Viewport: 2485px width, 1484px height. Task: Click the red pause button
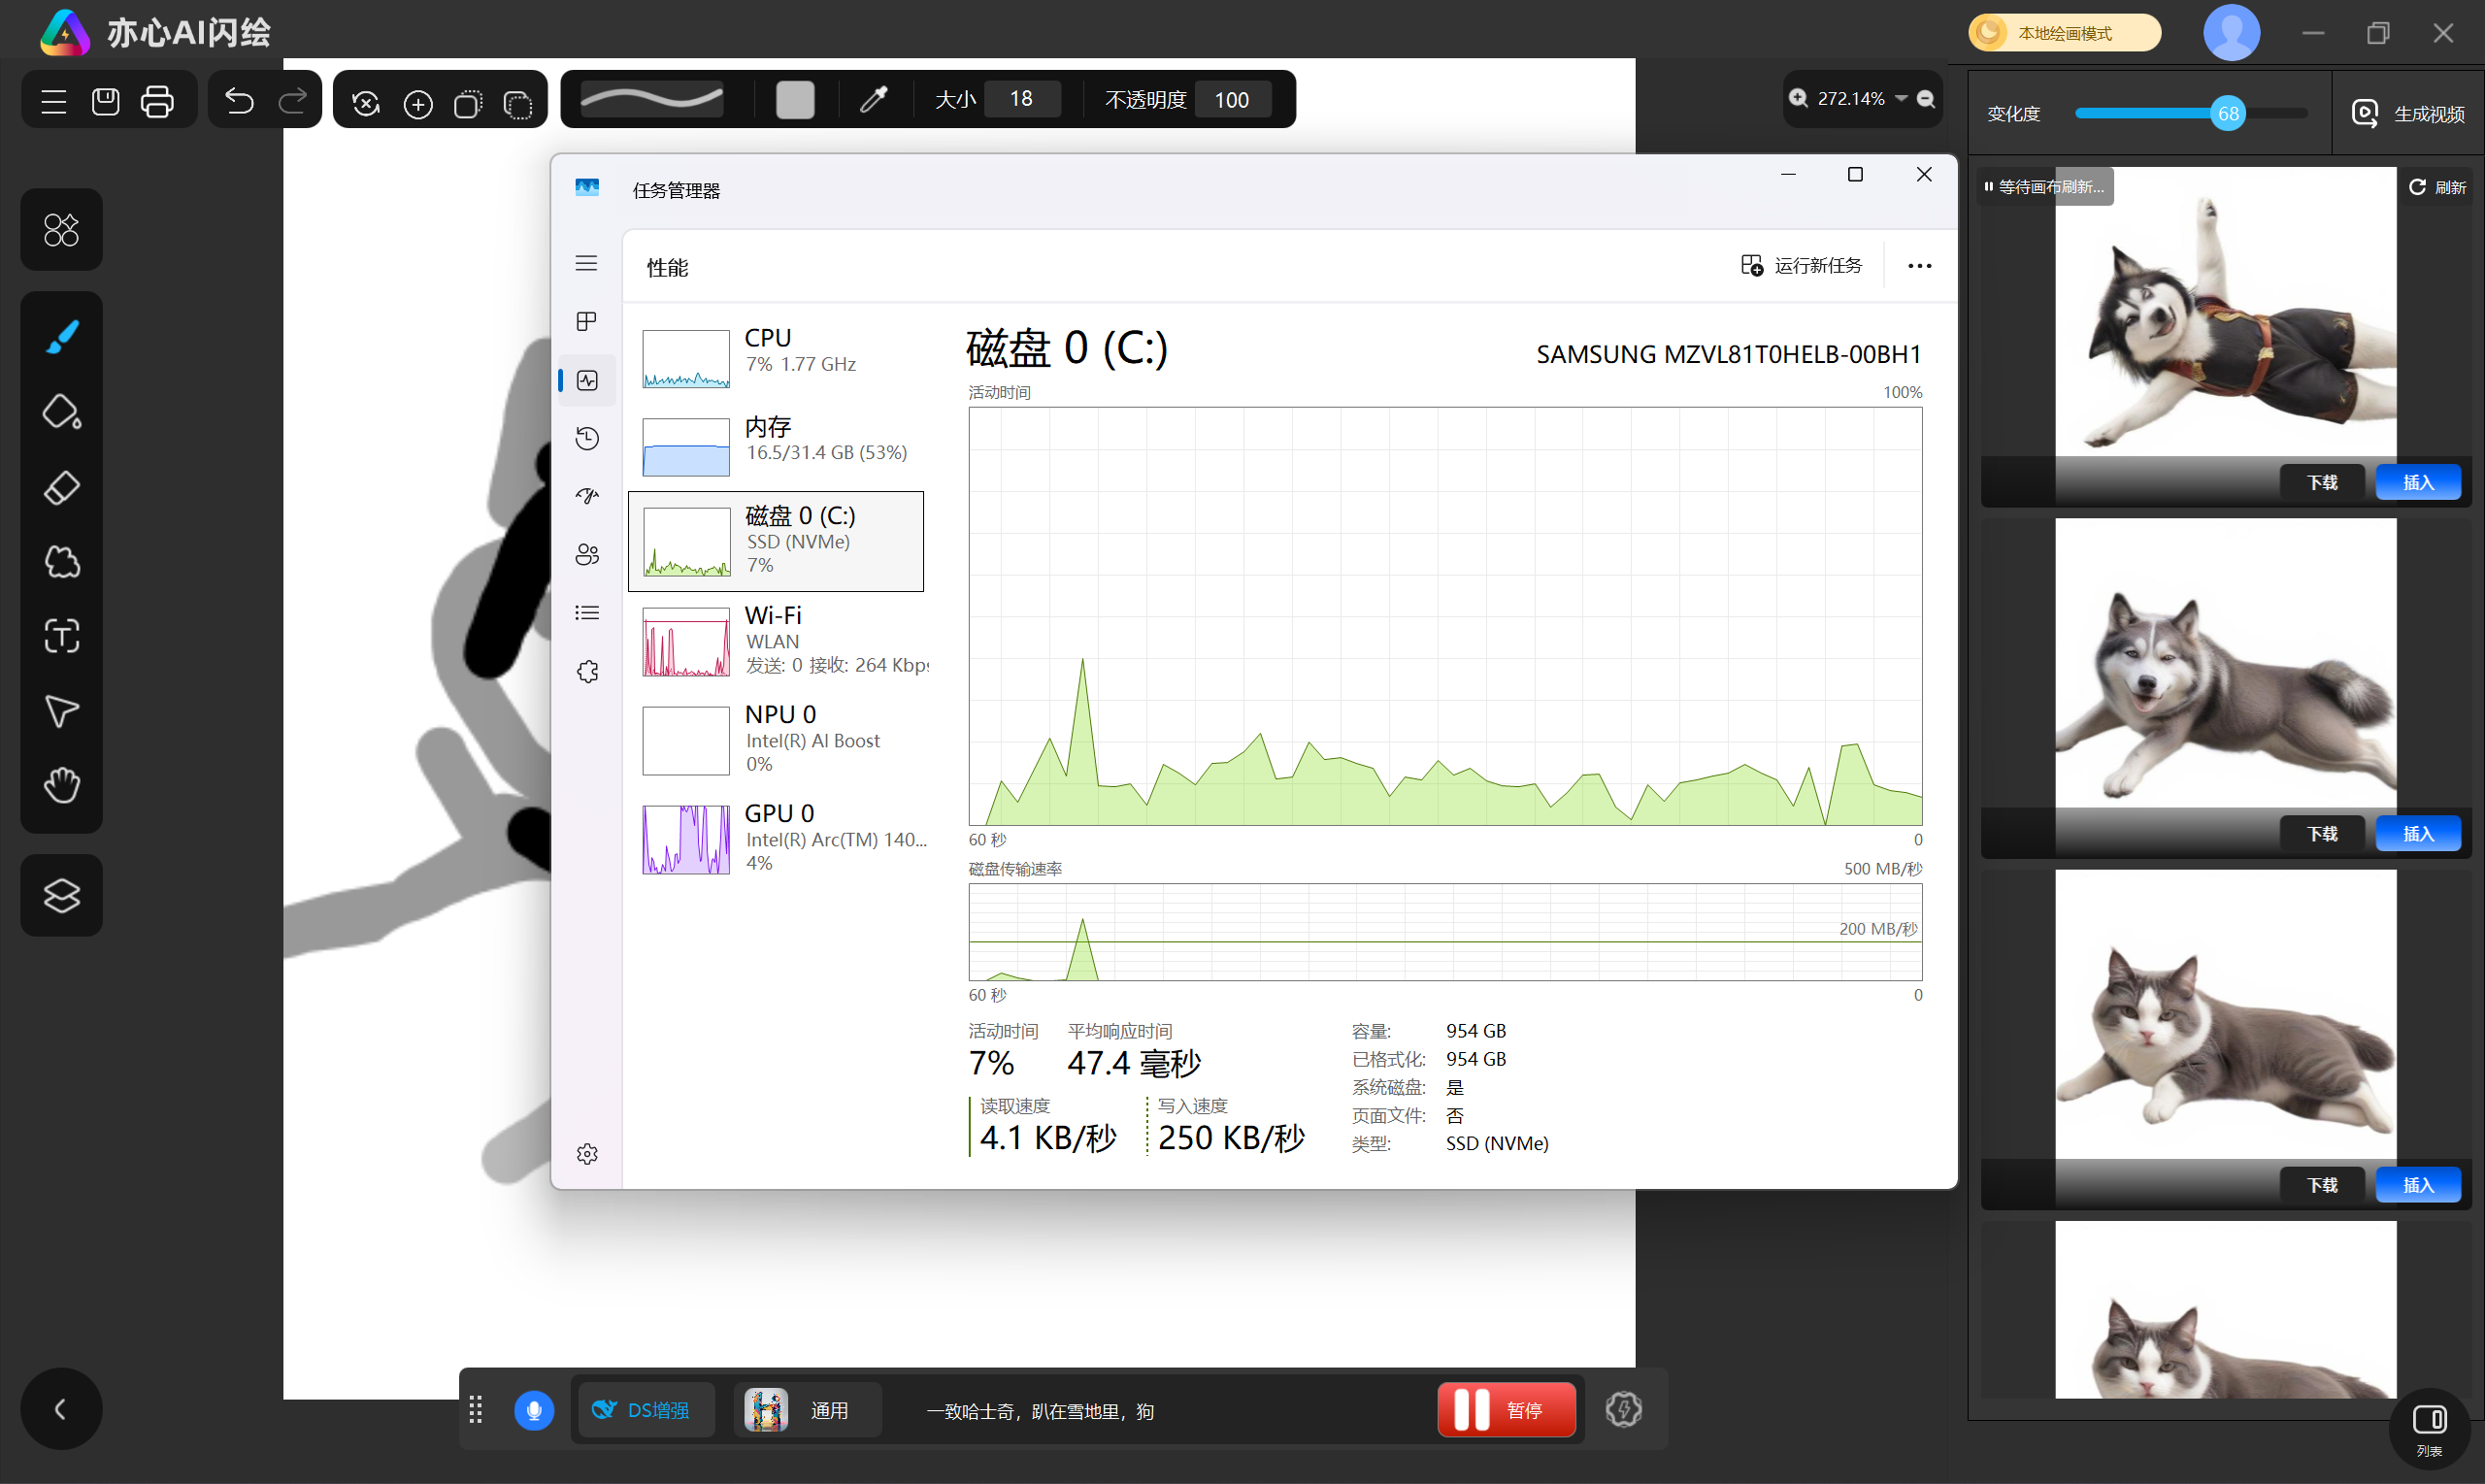pos(1505,1410)
